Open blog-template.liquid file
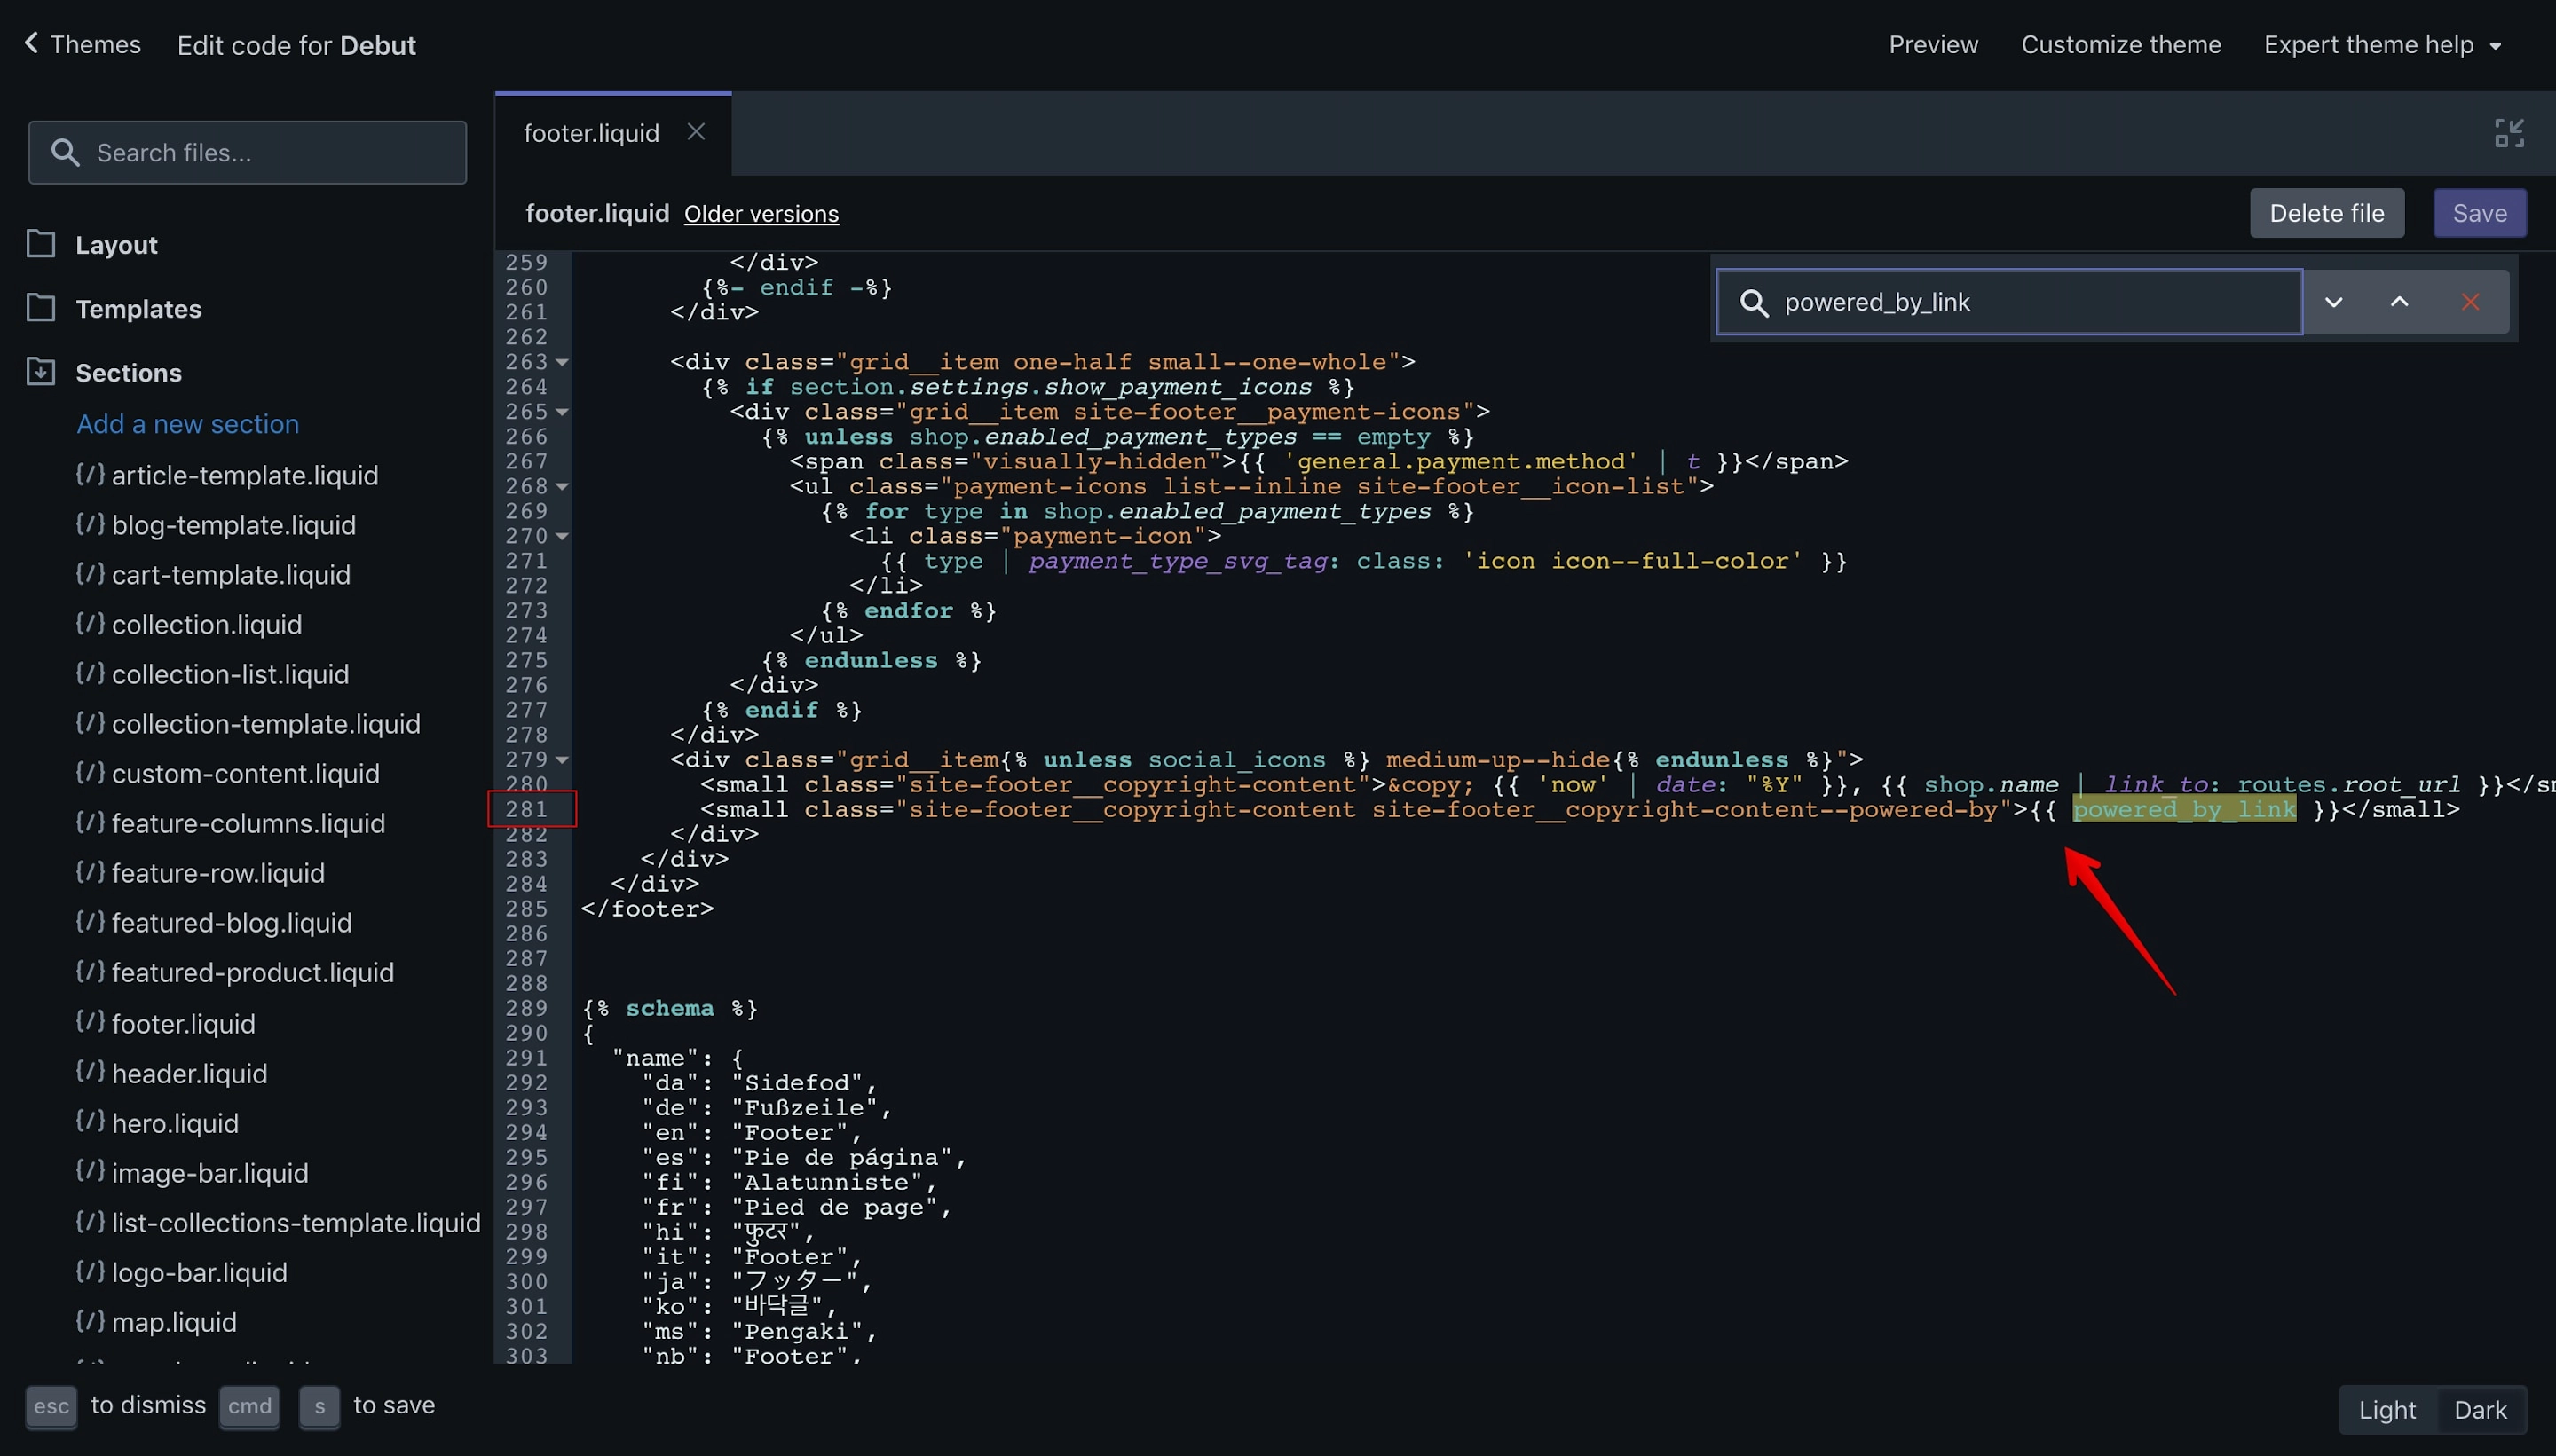Viewport: 2556px width, 1456px height. 234,525
